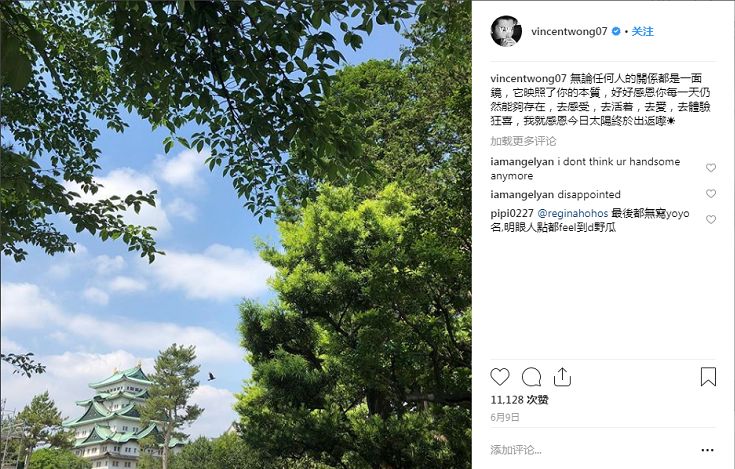Image resolution: width=735 pixels, height=469 pixels.
Task: Open the @reginahohos mention link
Action: 572,214
